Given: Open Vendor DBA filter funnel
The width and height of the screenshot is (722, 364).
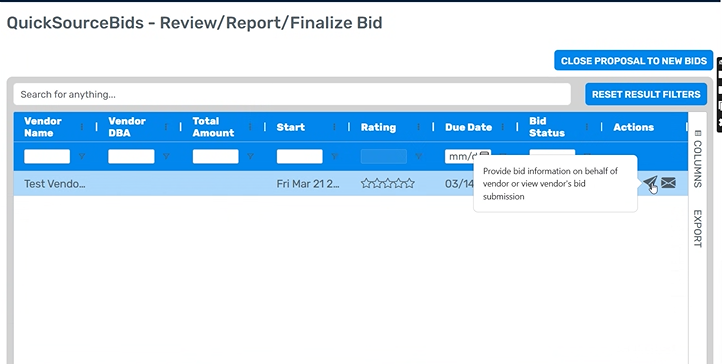Looking at the screenshot, I should [x=166, y=156].
